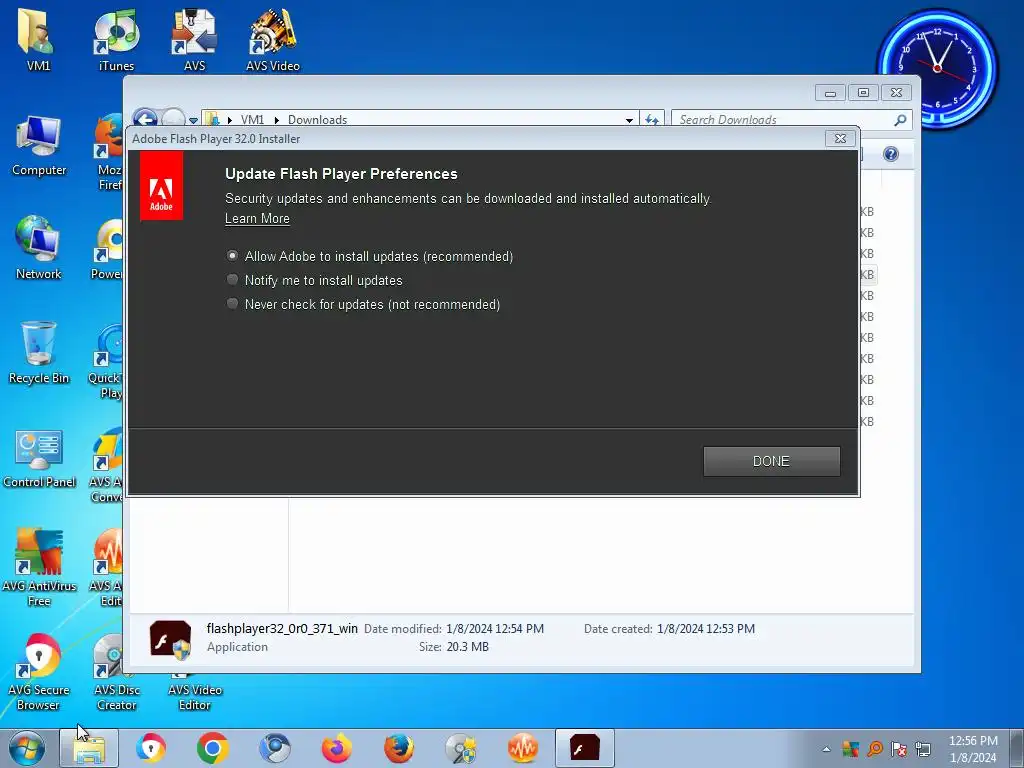Show hidden system tray icons
Viewport: 1024px width, 768px height.
826,749
